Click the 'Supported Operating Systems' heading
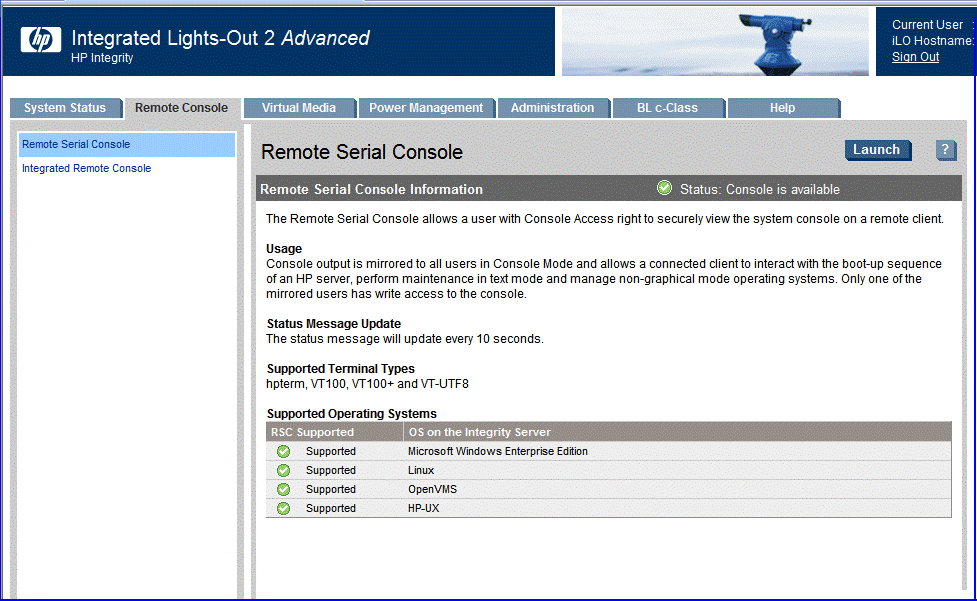 352,414
